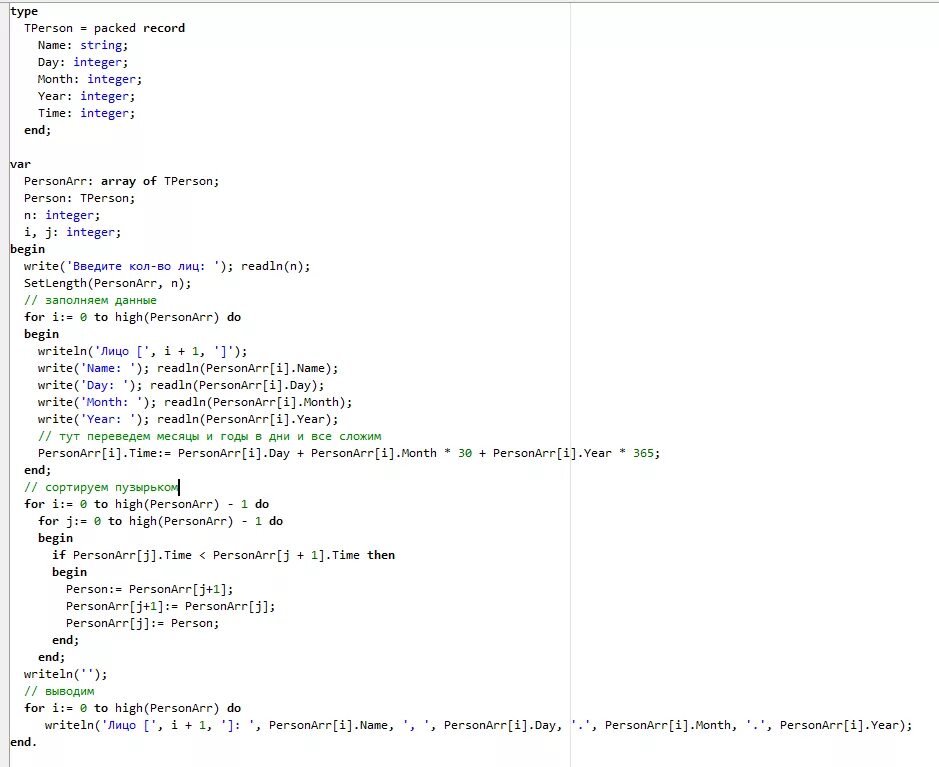Place cursor on 'TPerson = packed record' line

coord(104,28)
